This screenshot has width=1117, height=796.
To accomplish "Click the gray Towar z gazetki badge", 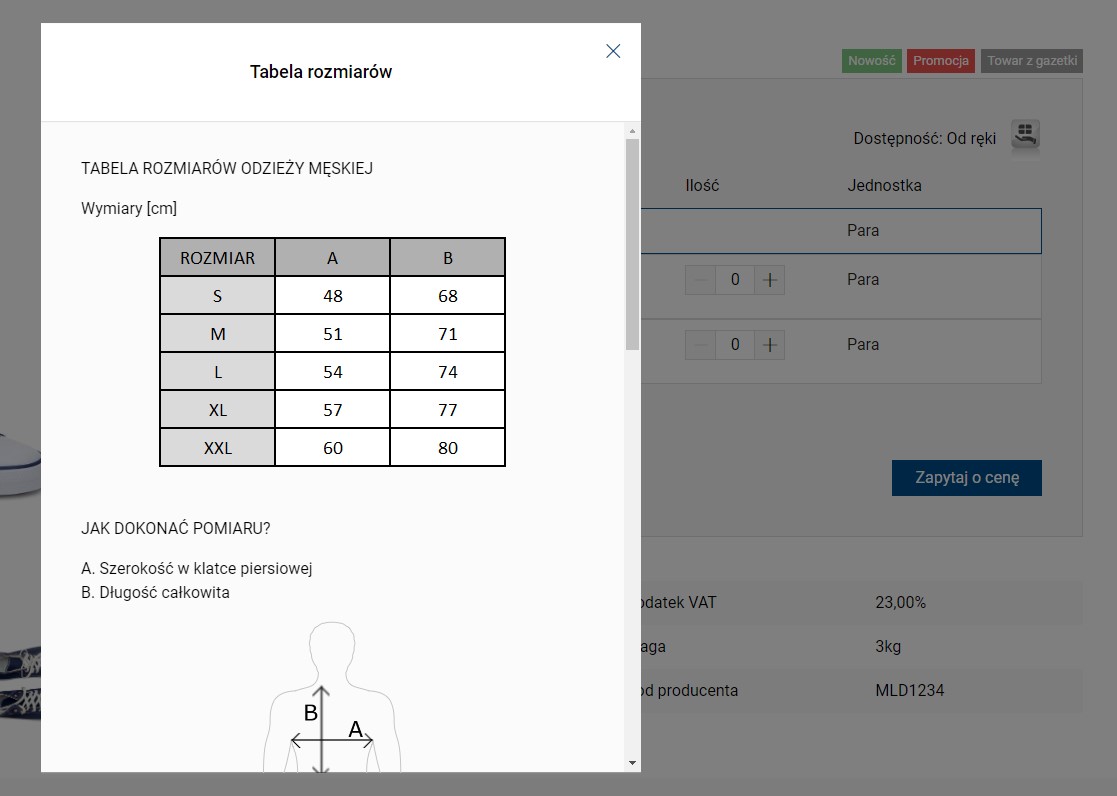I will (x=1031, y=61).
